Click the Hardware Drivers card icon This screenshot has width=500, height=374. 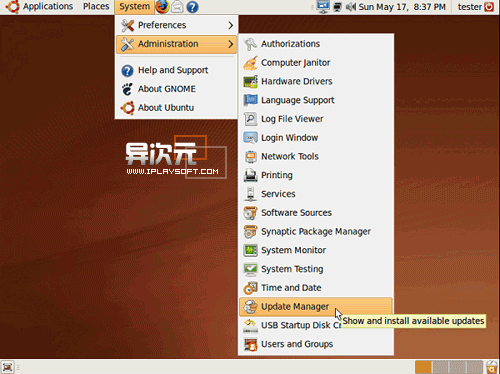coord(250,81)
